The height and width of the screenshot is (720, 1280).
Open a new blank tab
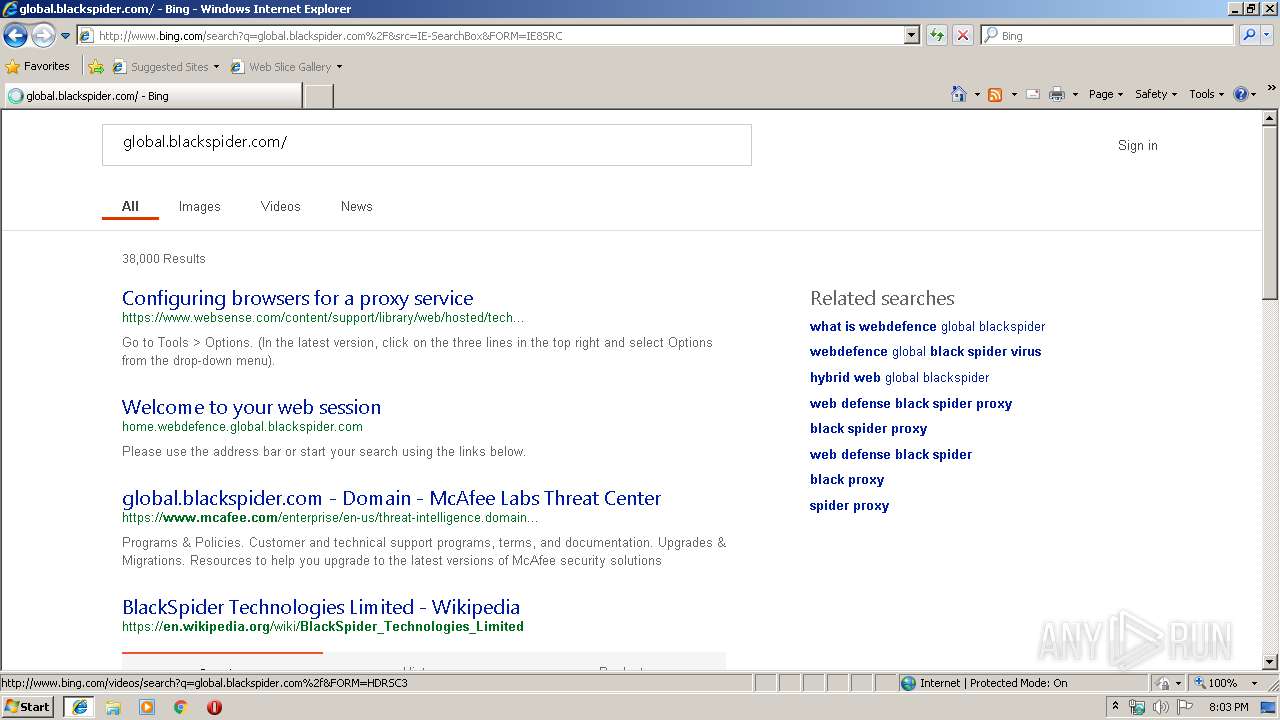point(318,96)
